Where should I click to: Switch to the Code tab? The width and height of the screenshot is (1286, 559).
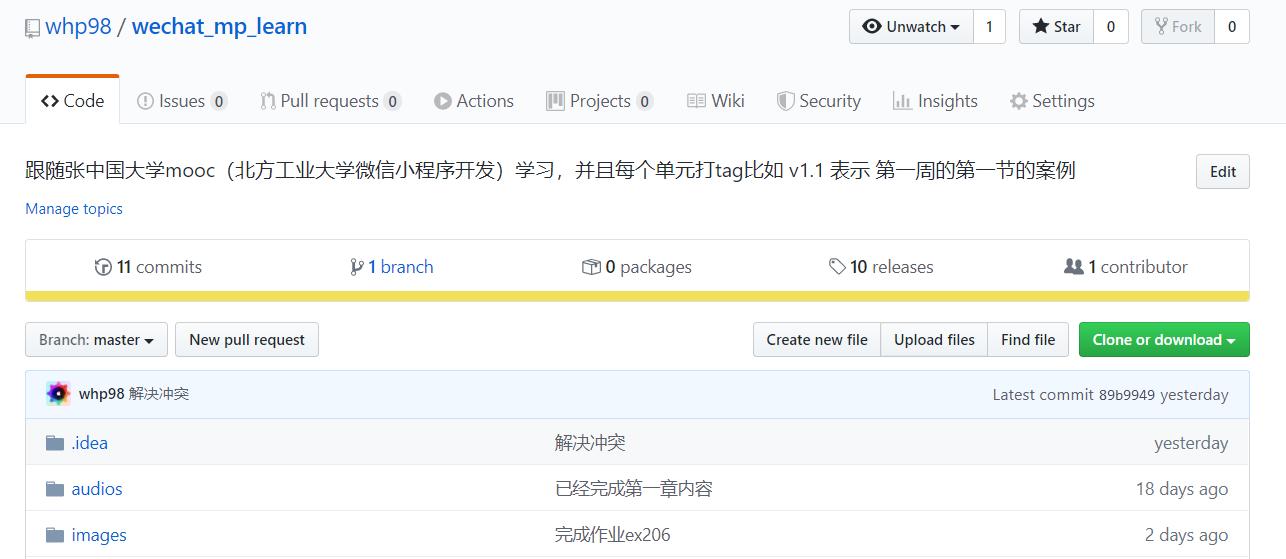click(72, 101)
